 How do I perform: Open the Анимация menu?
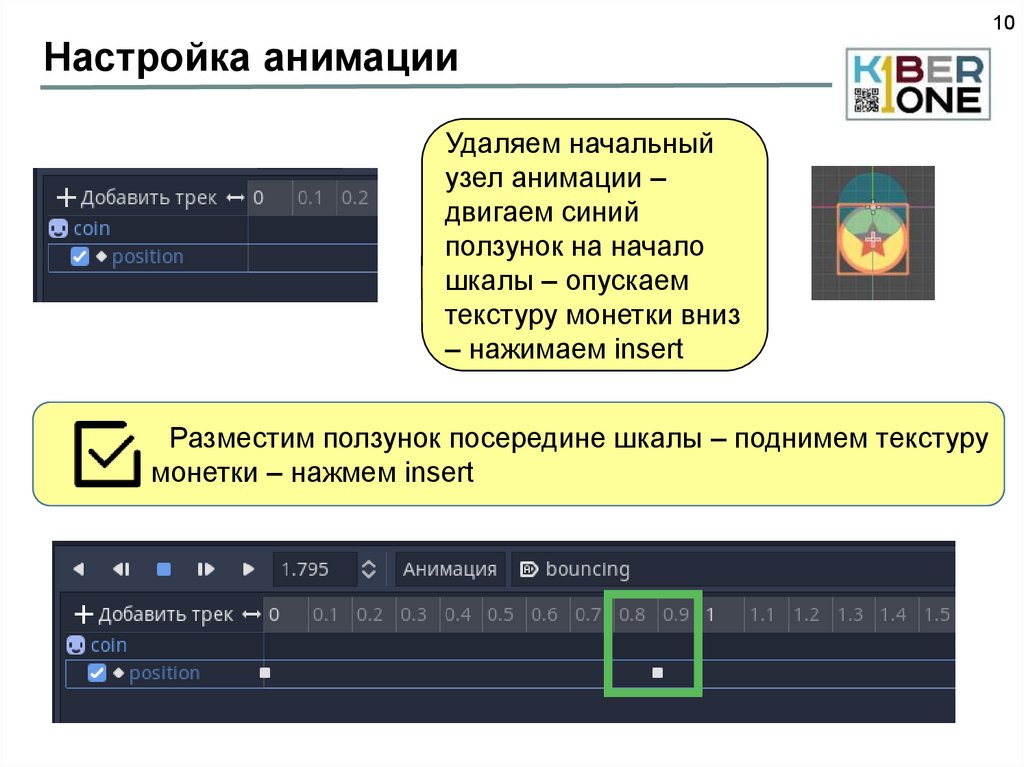pos(449,569)
